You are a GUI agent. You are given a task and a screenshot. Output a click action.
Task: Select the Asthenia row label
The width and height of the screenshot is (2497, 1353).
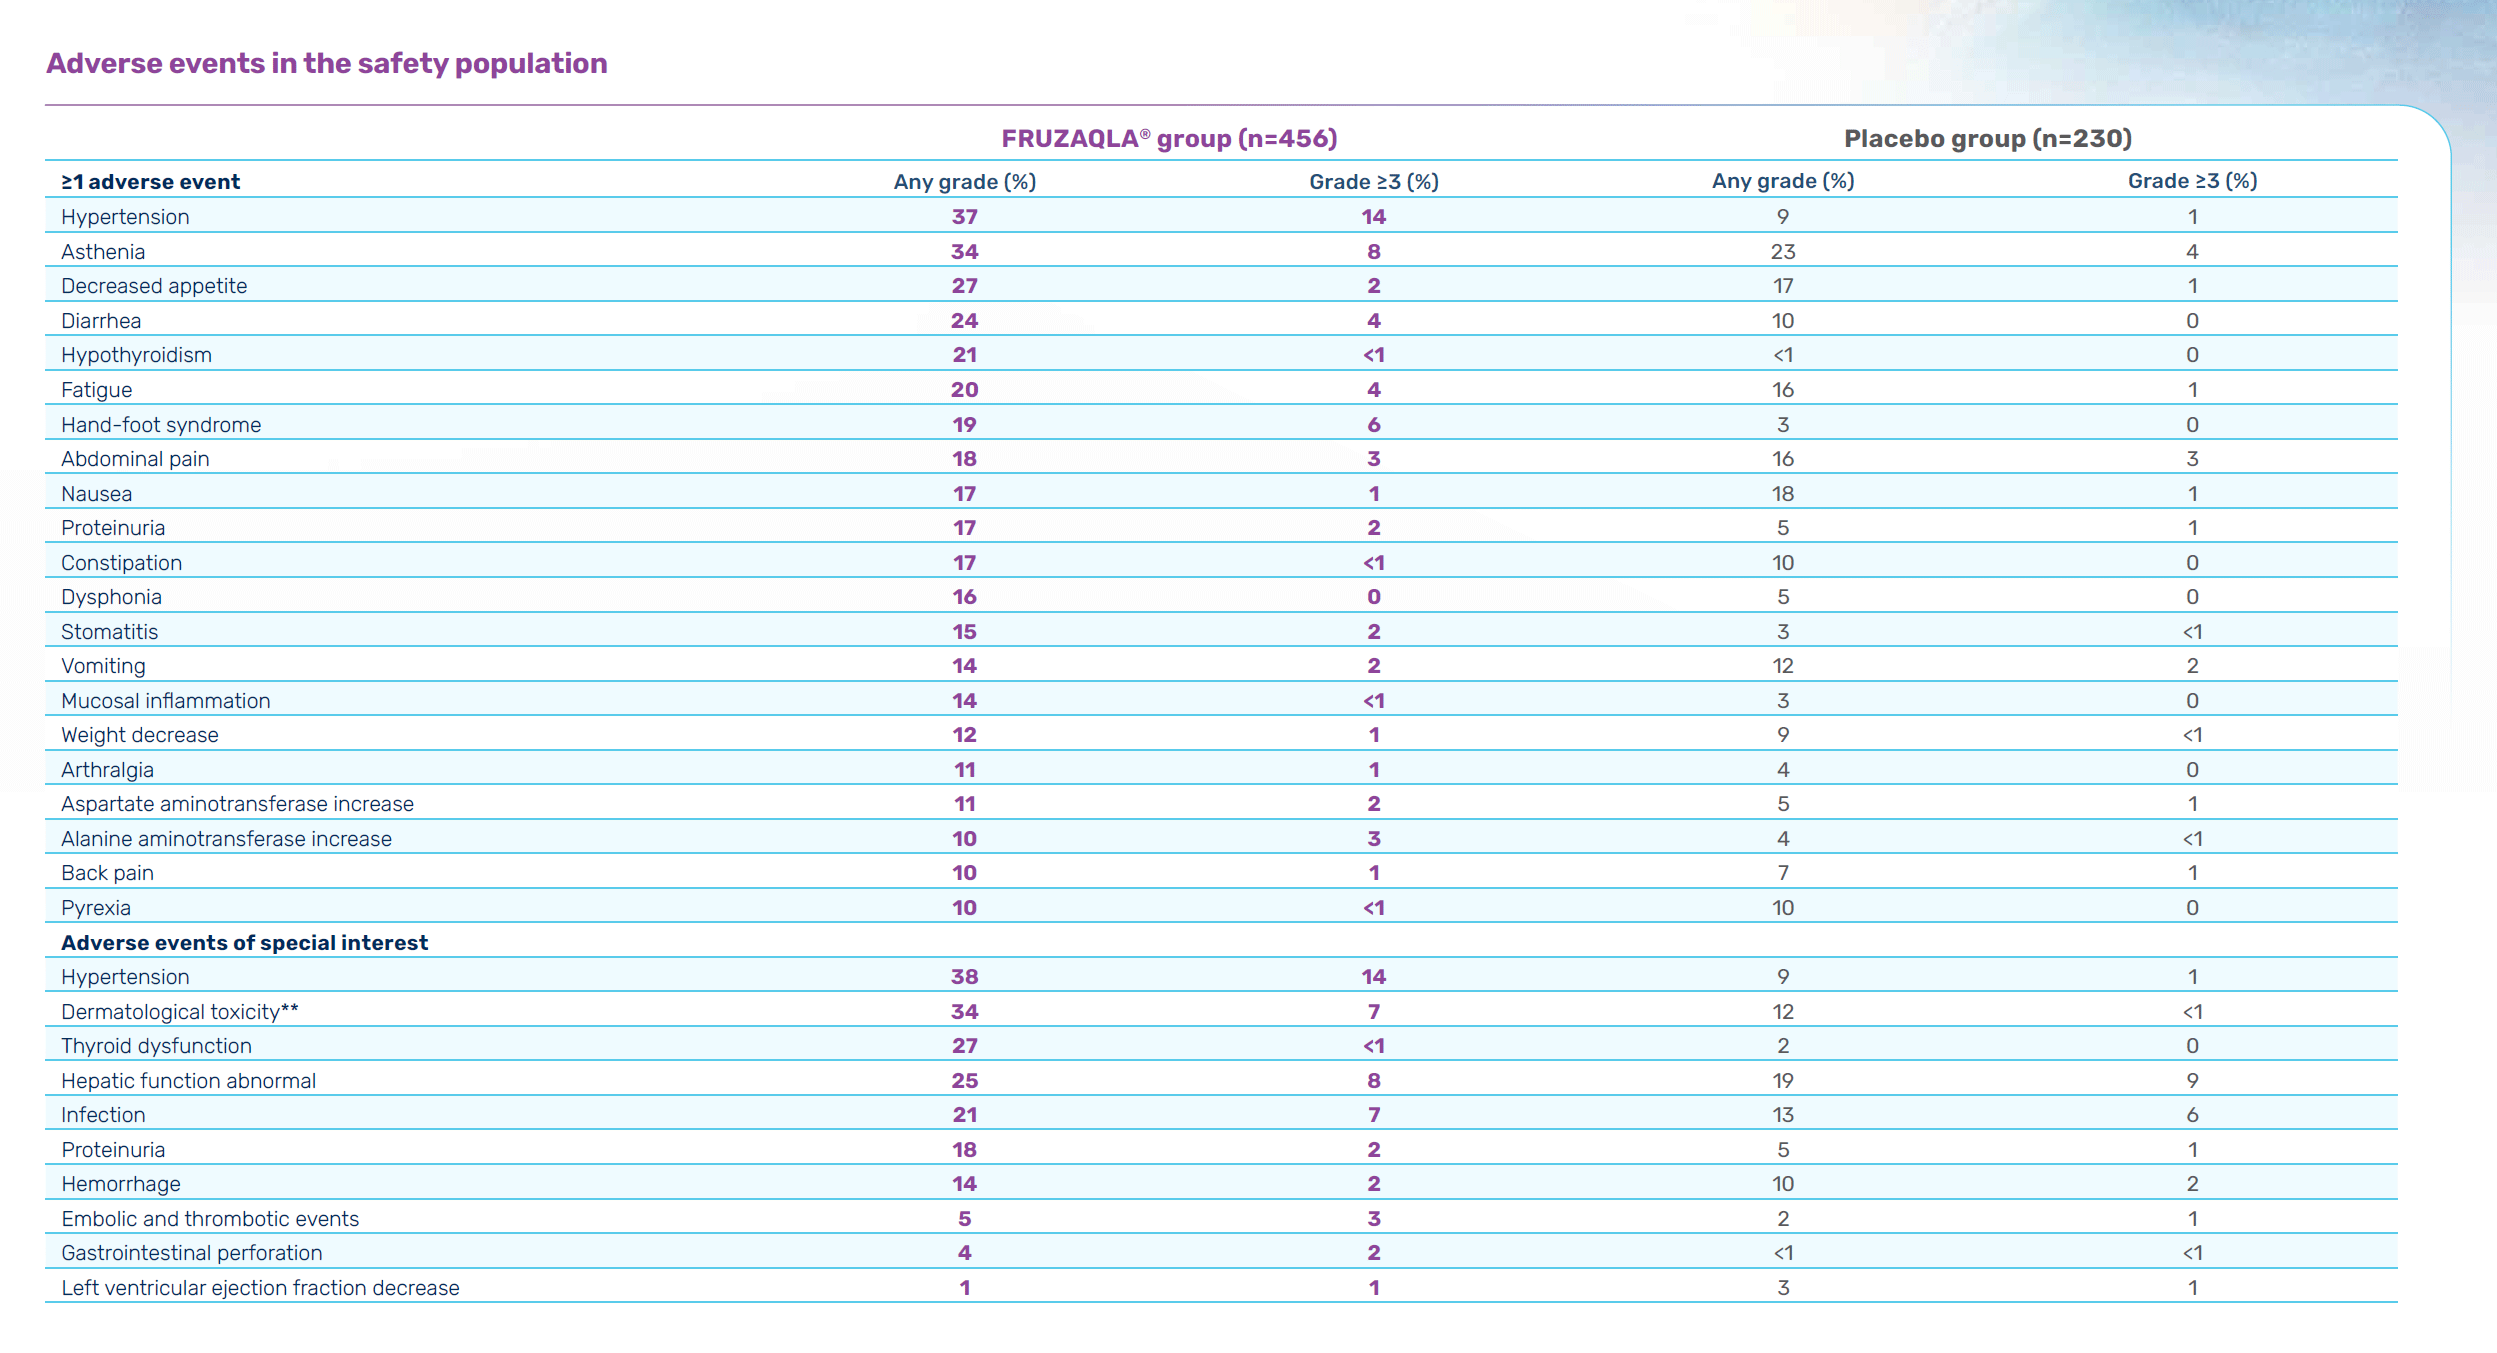103,252
